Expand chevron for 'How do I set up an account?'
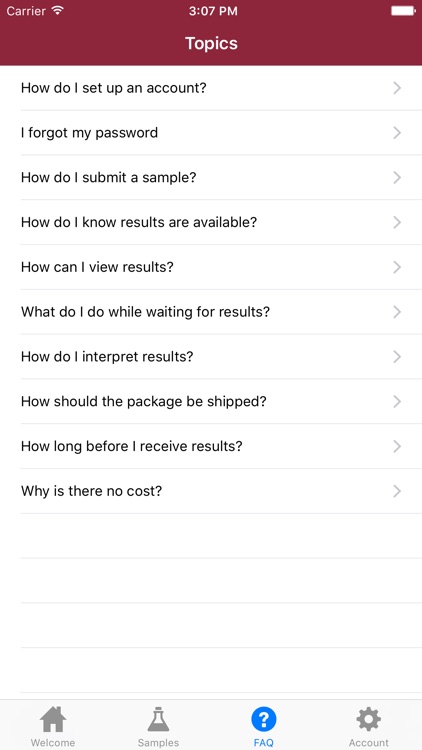Viewport: 422px width, 750px height. pyautogui.click(x=397, y=88)
